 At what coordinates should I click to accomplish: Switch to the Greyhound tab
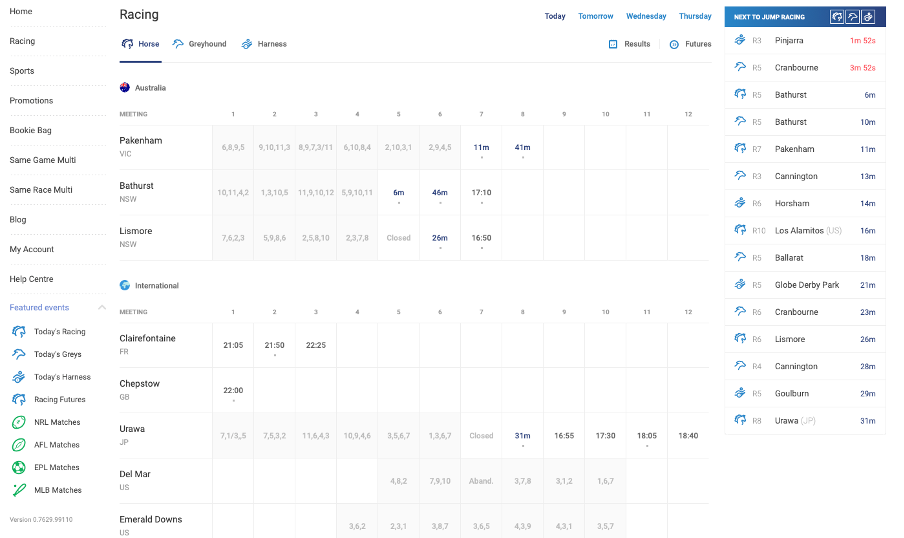coord(199,44)
